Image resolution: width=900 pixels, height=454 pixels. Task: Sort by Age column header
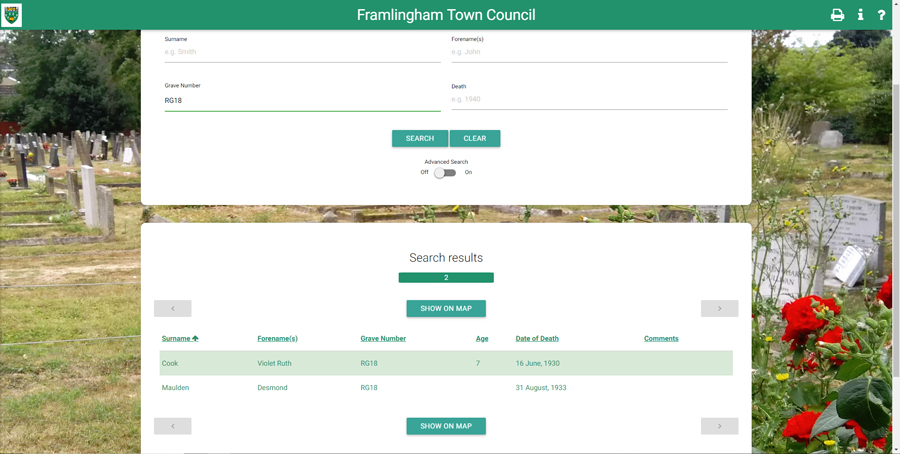482,339
